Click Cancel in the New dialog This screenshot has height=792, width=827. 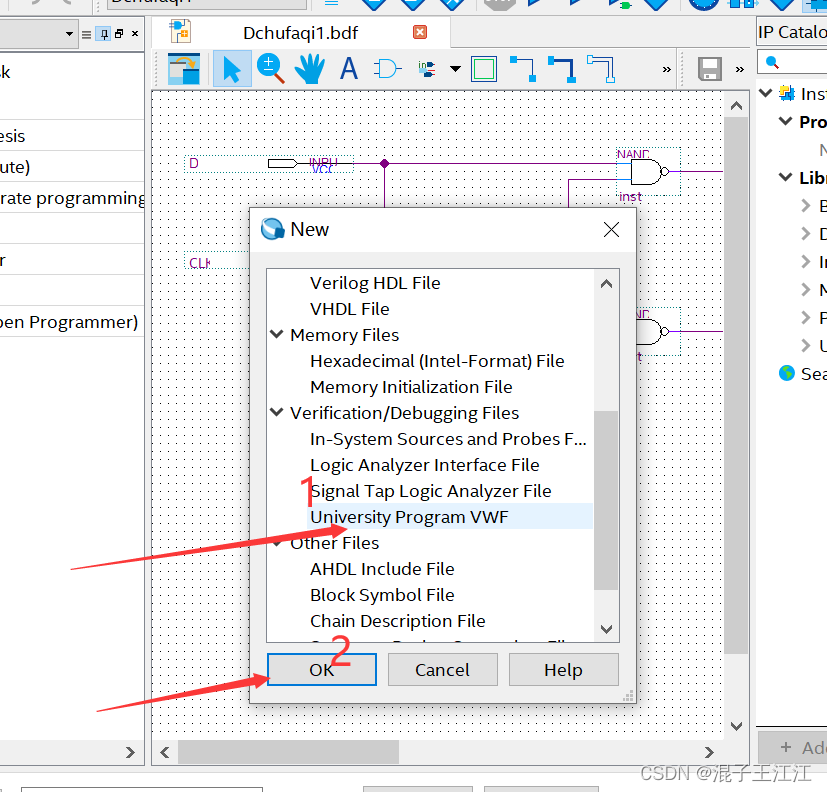tap(443, 670)
